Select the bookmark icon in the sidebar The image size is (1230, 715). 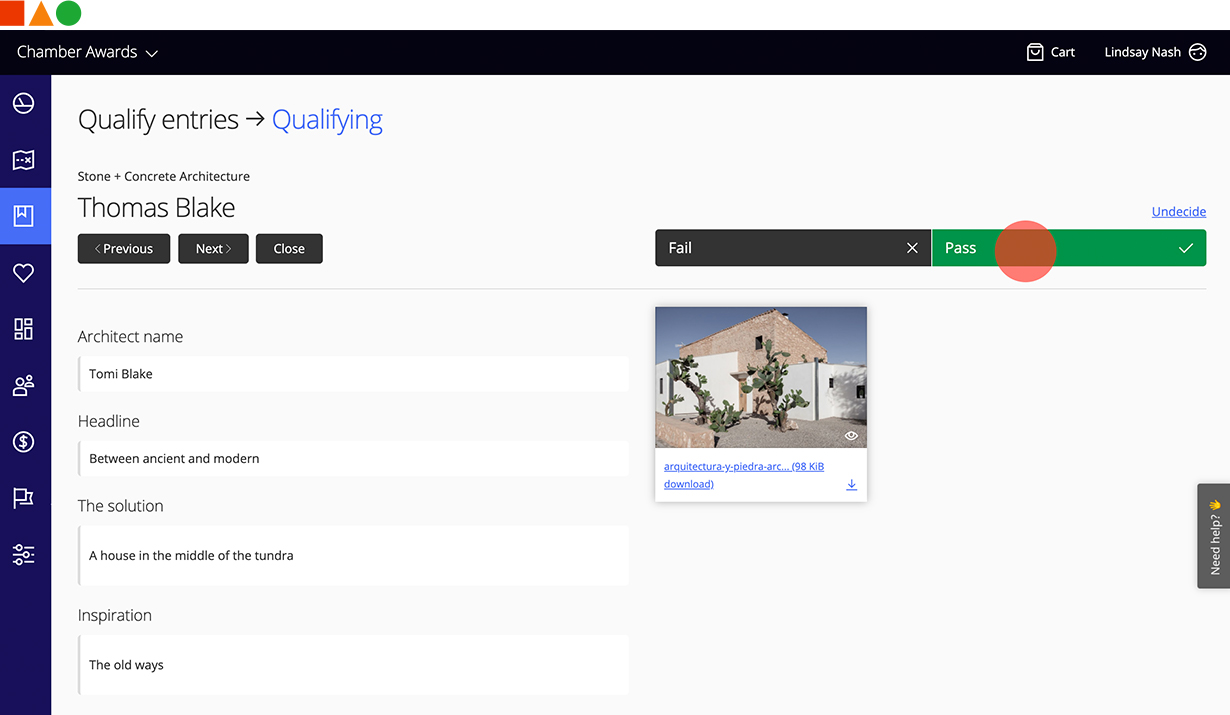pos(23,215)
